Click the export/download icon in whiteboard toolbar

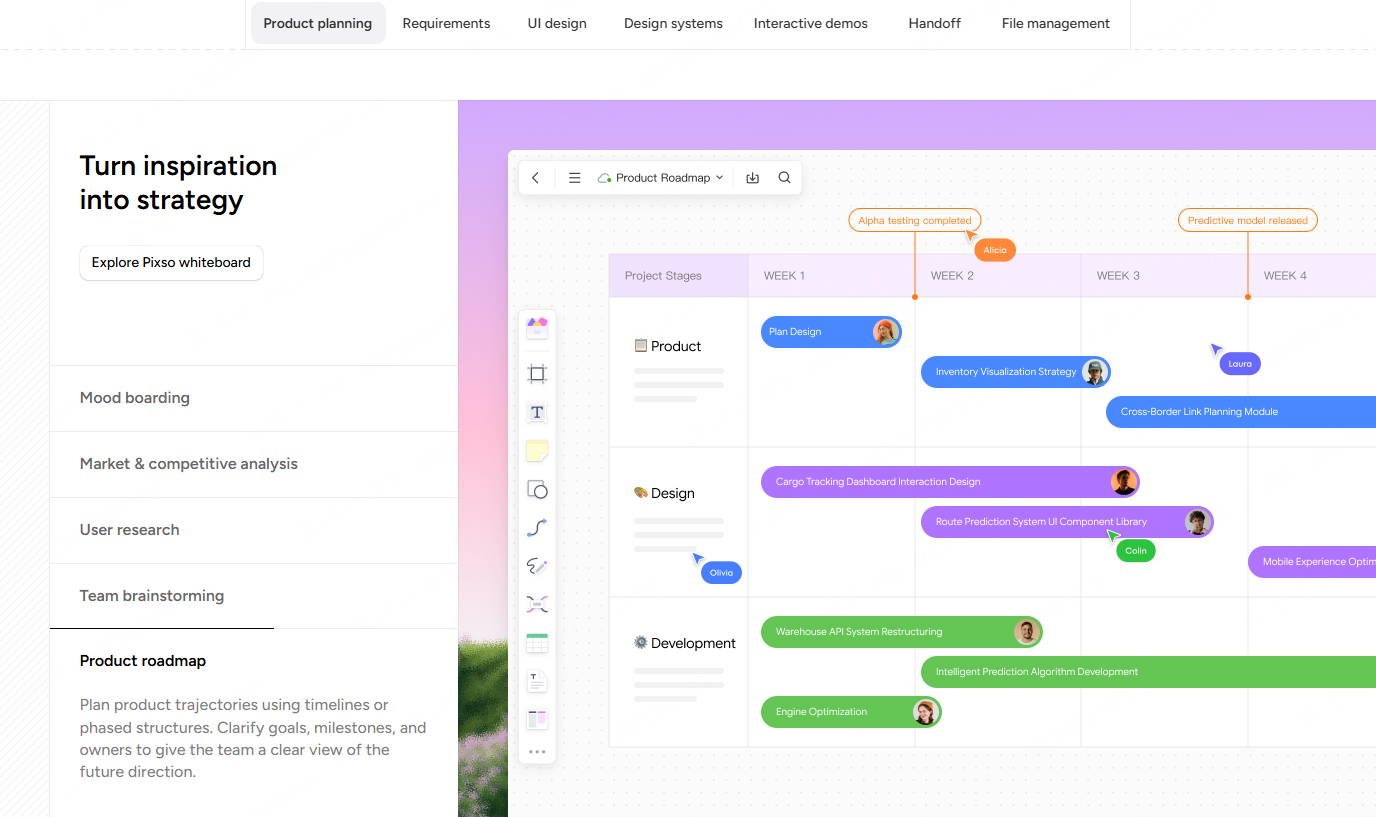(x=753, y=178)
